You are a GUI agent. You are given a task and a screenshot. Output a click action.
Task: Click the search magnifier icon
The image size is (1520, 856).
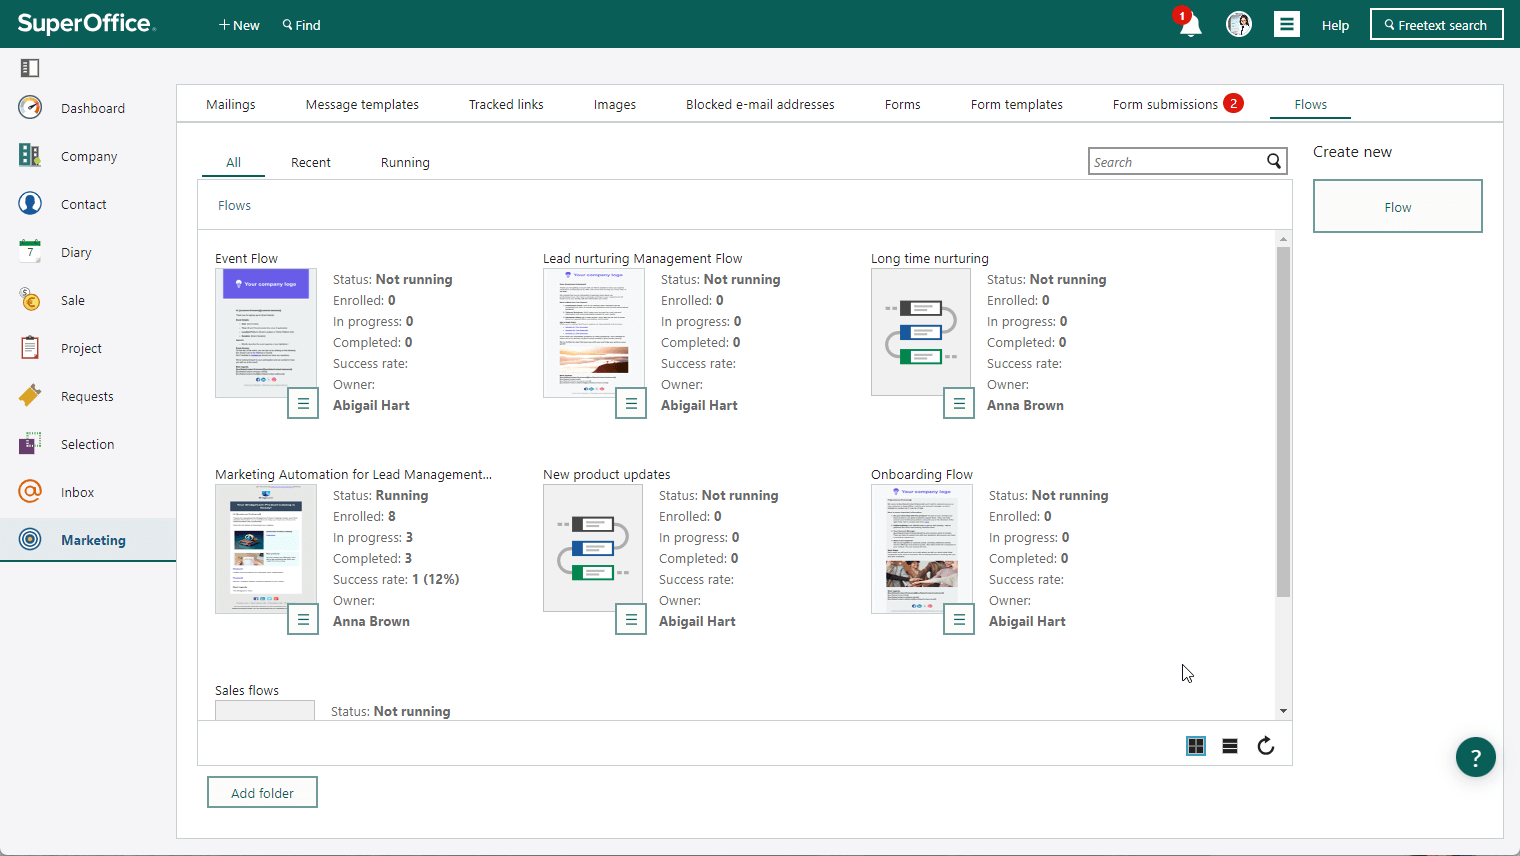coord(1274,161)
